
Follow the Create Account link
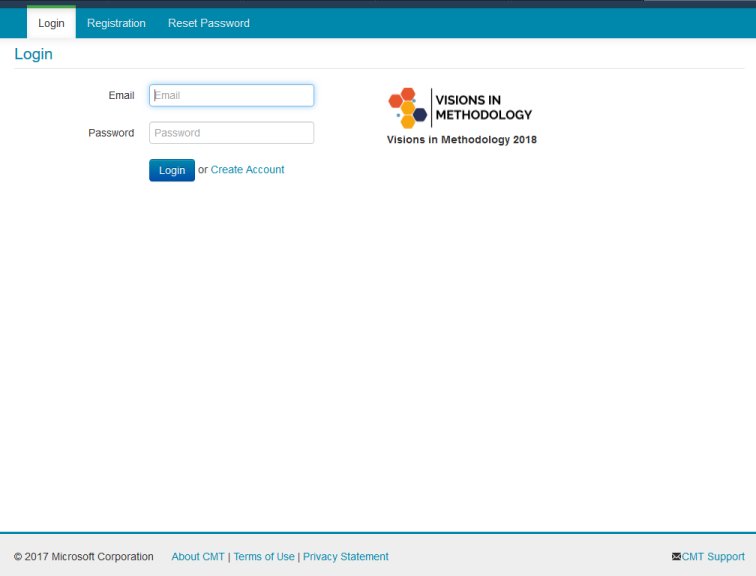point(247,170)
